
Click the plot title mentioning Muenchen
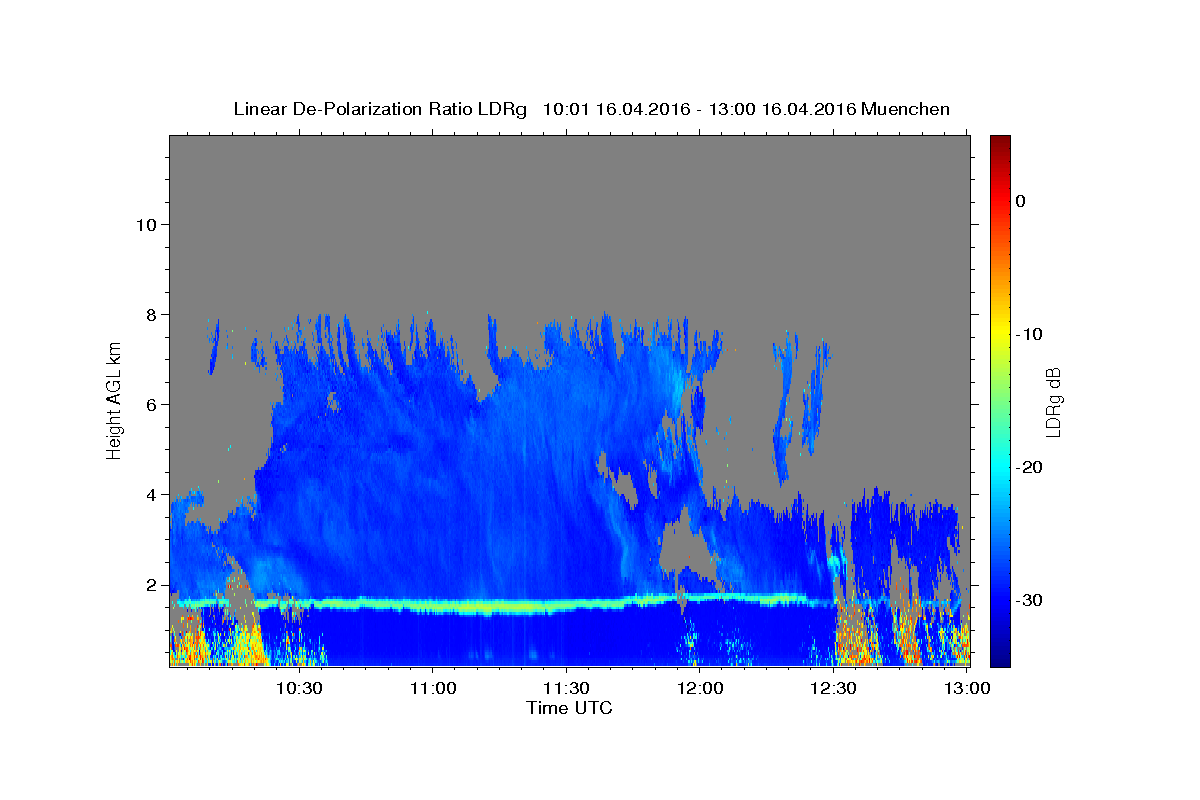[x=591, y=109]
